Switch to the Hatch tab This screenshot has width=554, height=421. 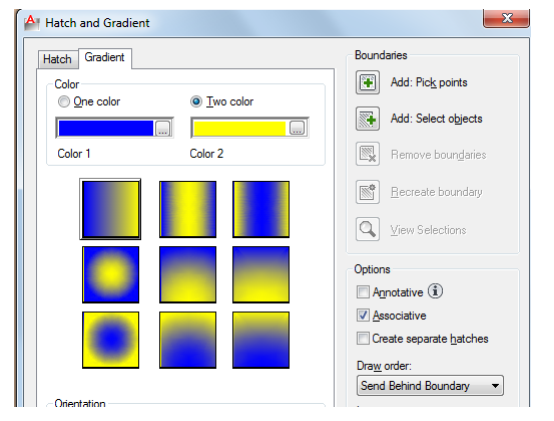click(58, 59)
